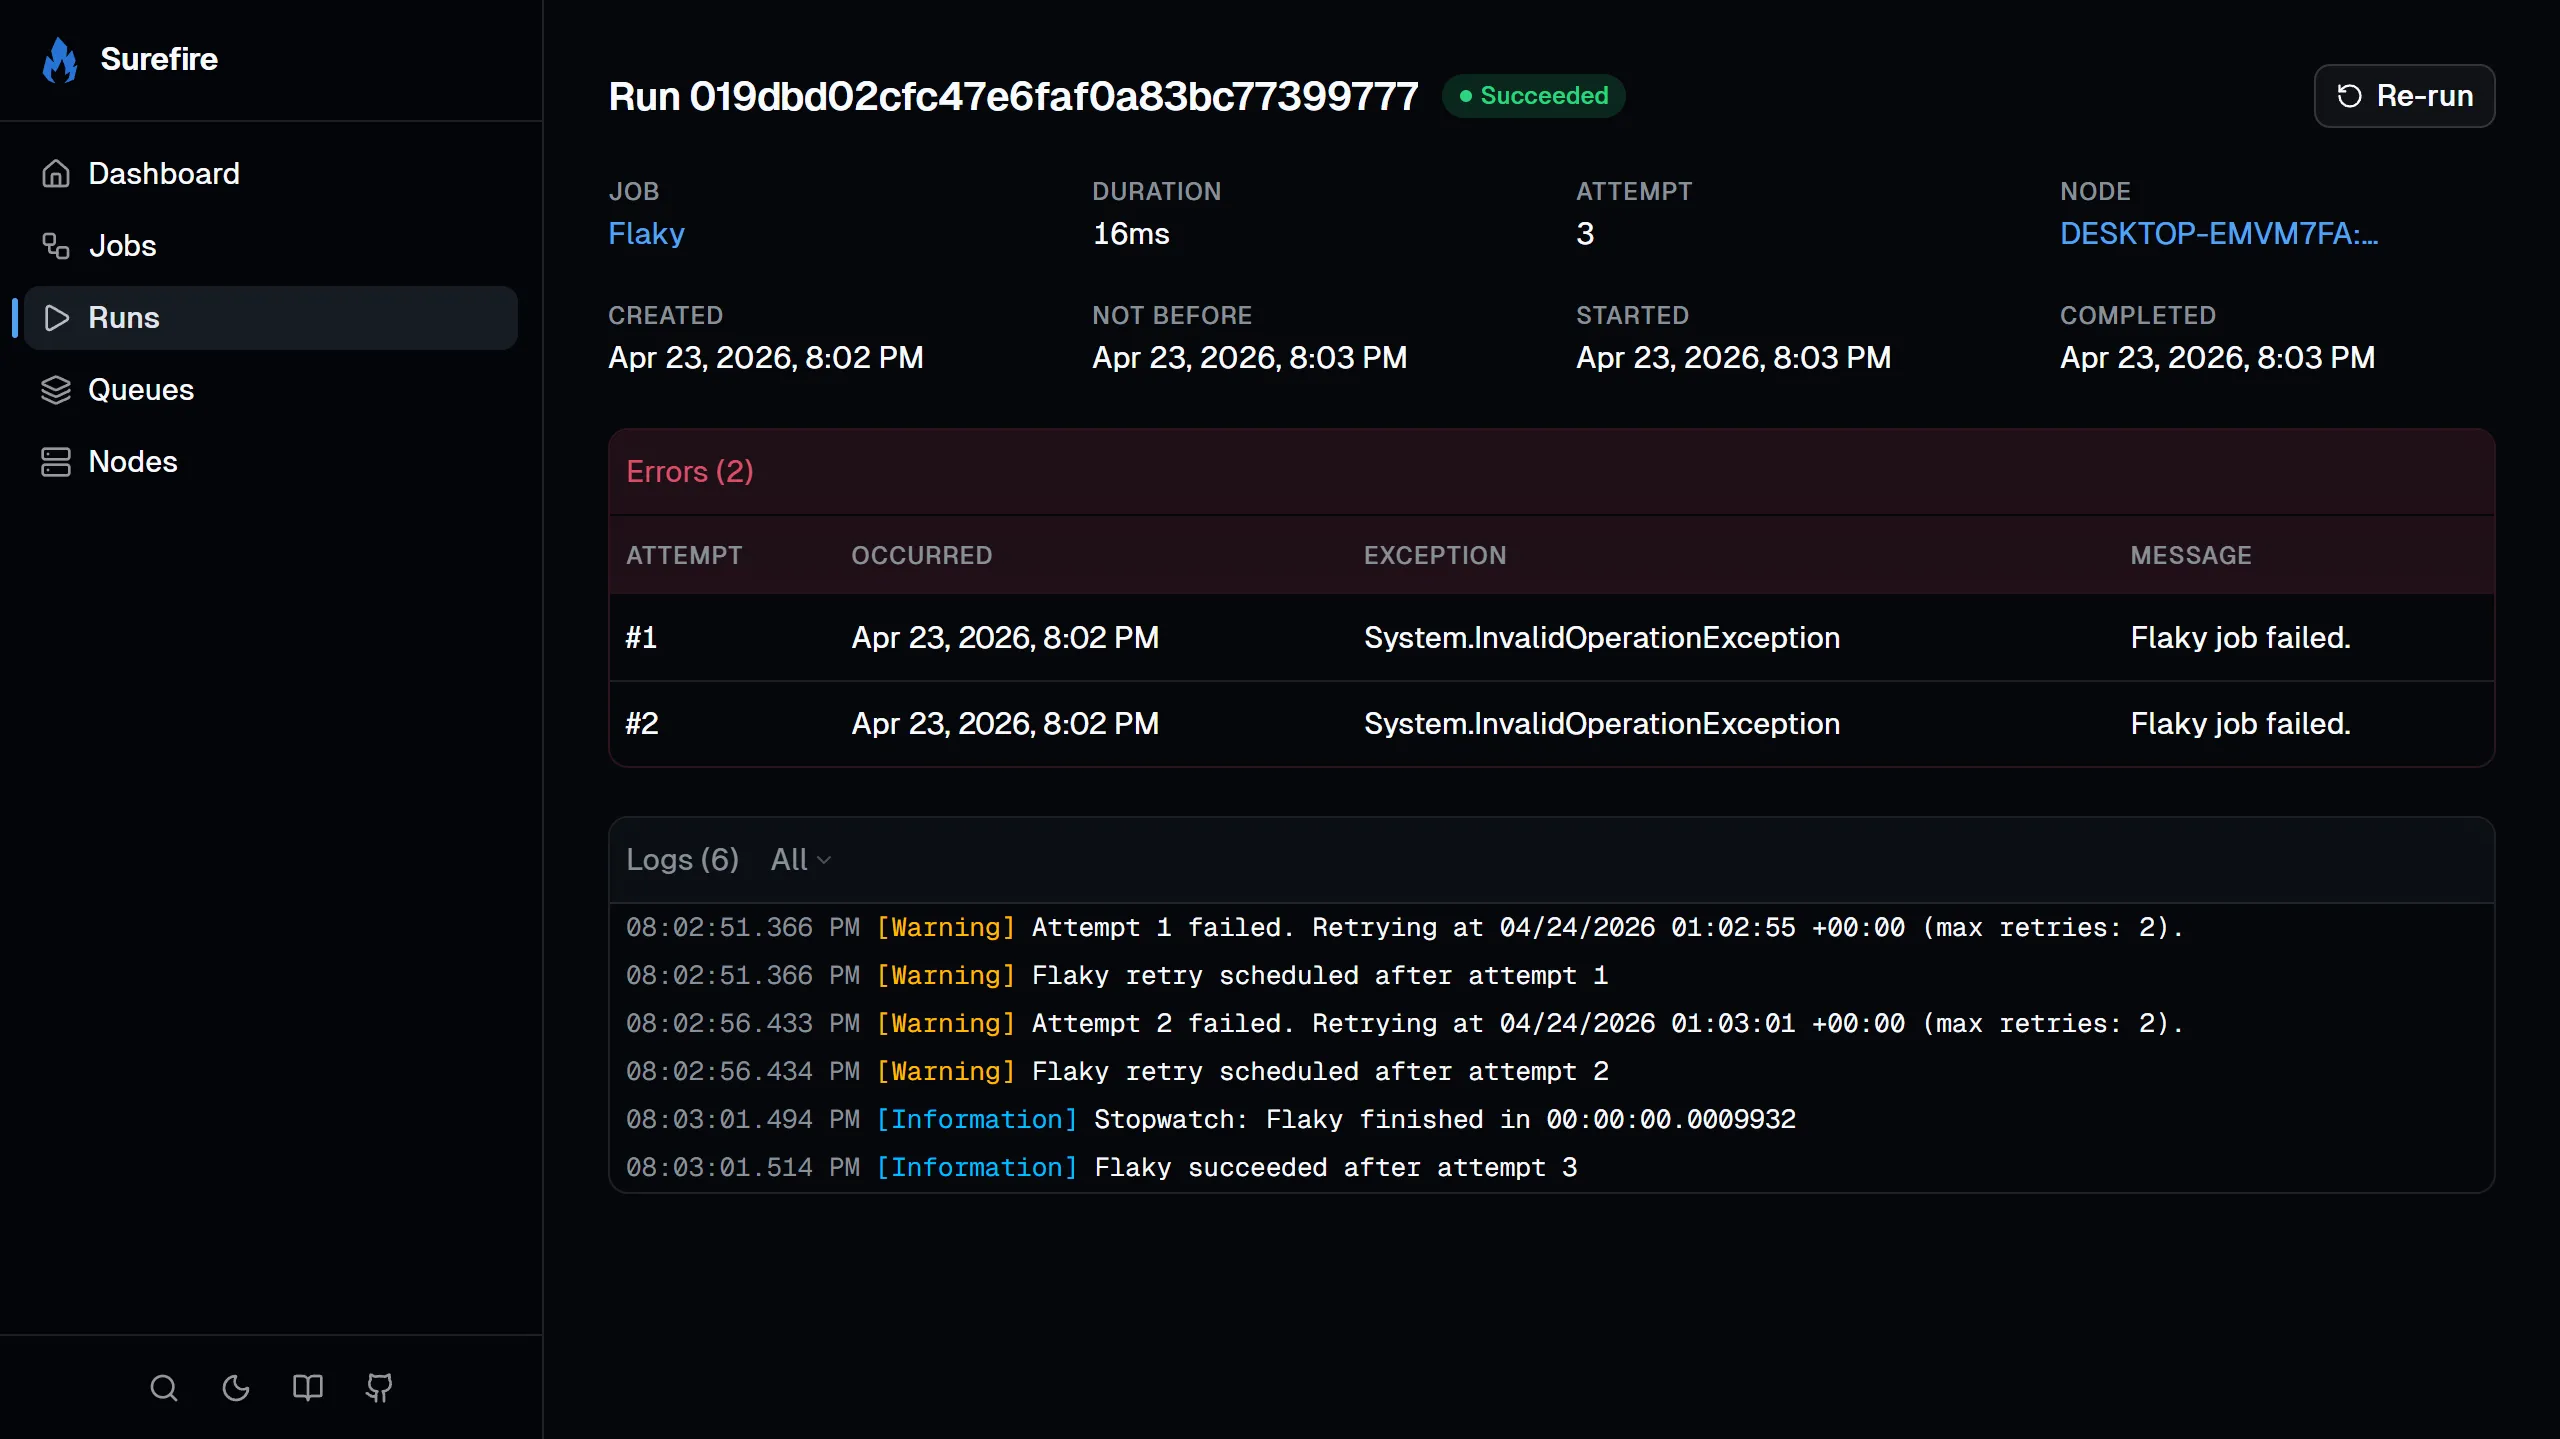This screenshot has width=2560, height=1439.
Task: Click the Created timestamp 8:02 PM
Action: coord(766,358)
